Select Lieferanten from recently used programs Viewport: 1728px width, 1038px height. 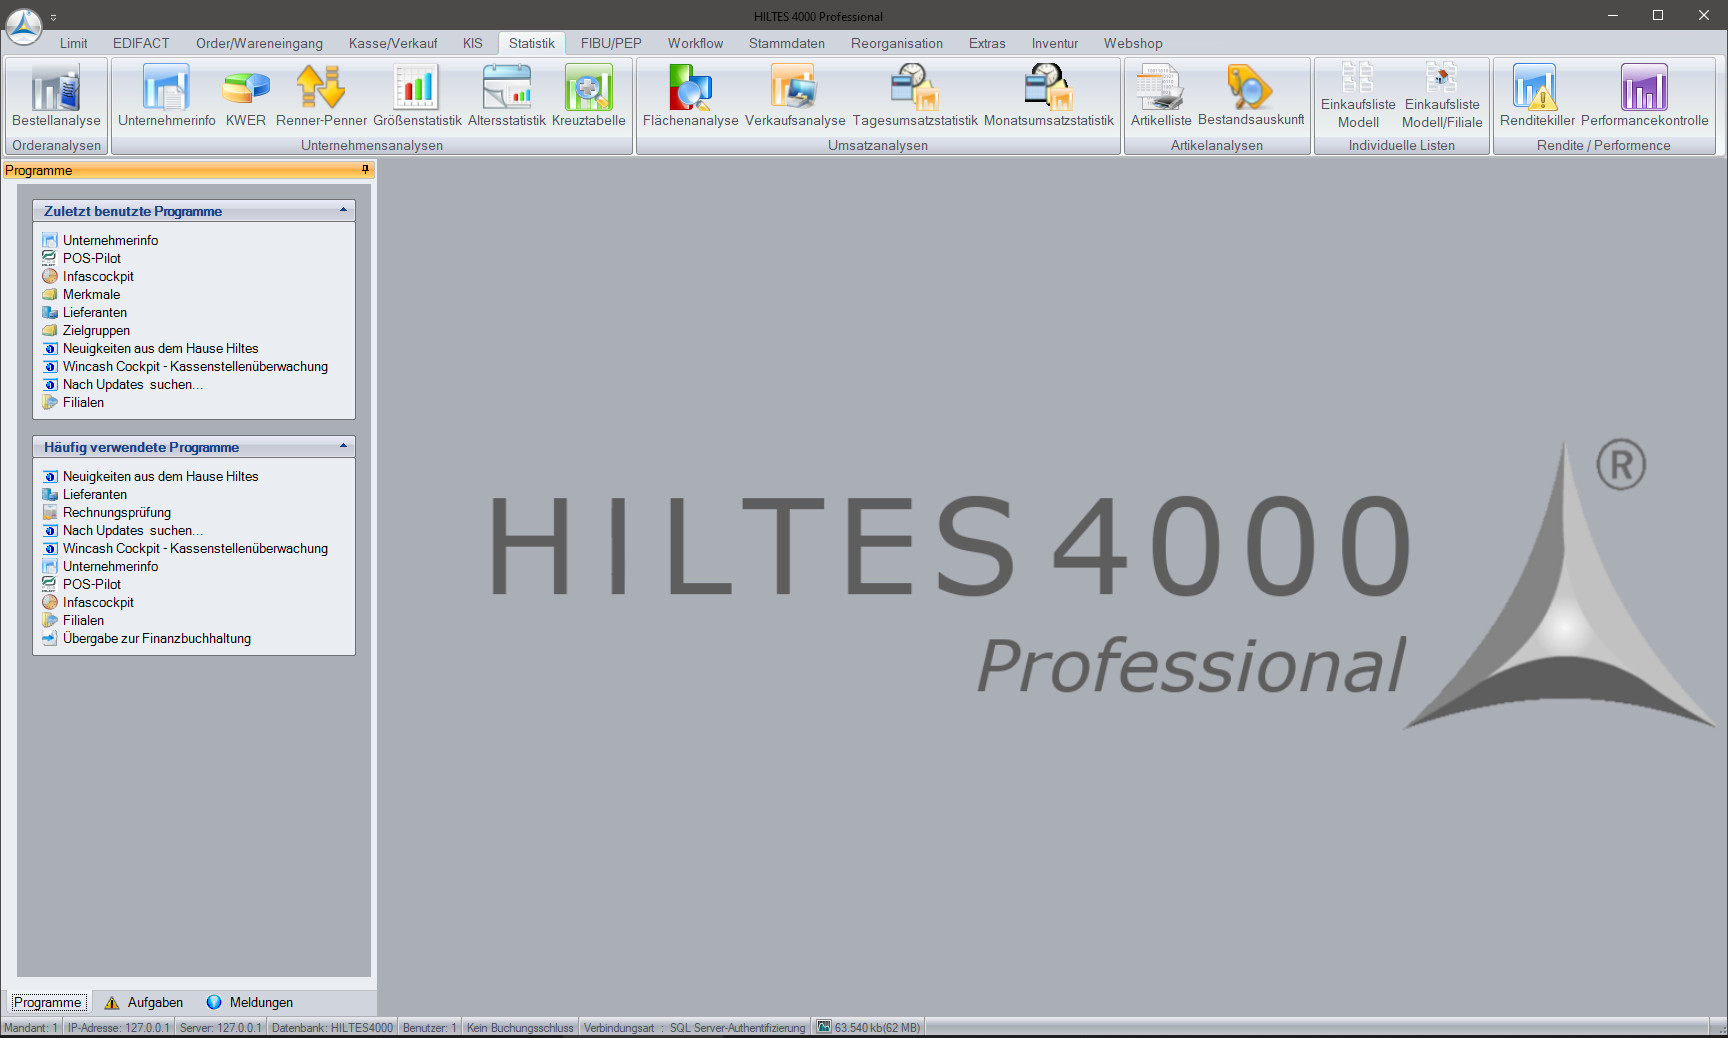click(x=95, y=312)
